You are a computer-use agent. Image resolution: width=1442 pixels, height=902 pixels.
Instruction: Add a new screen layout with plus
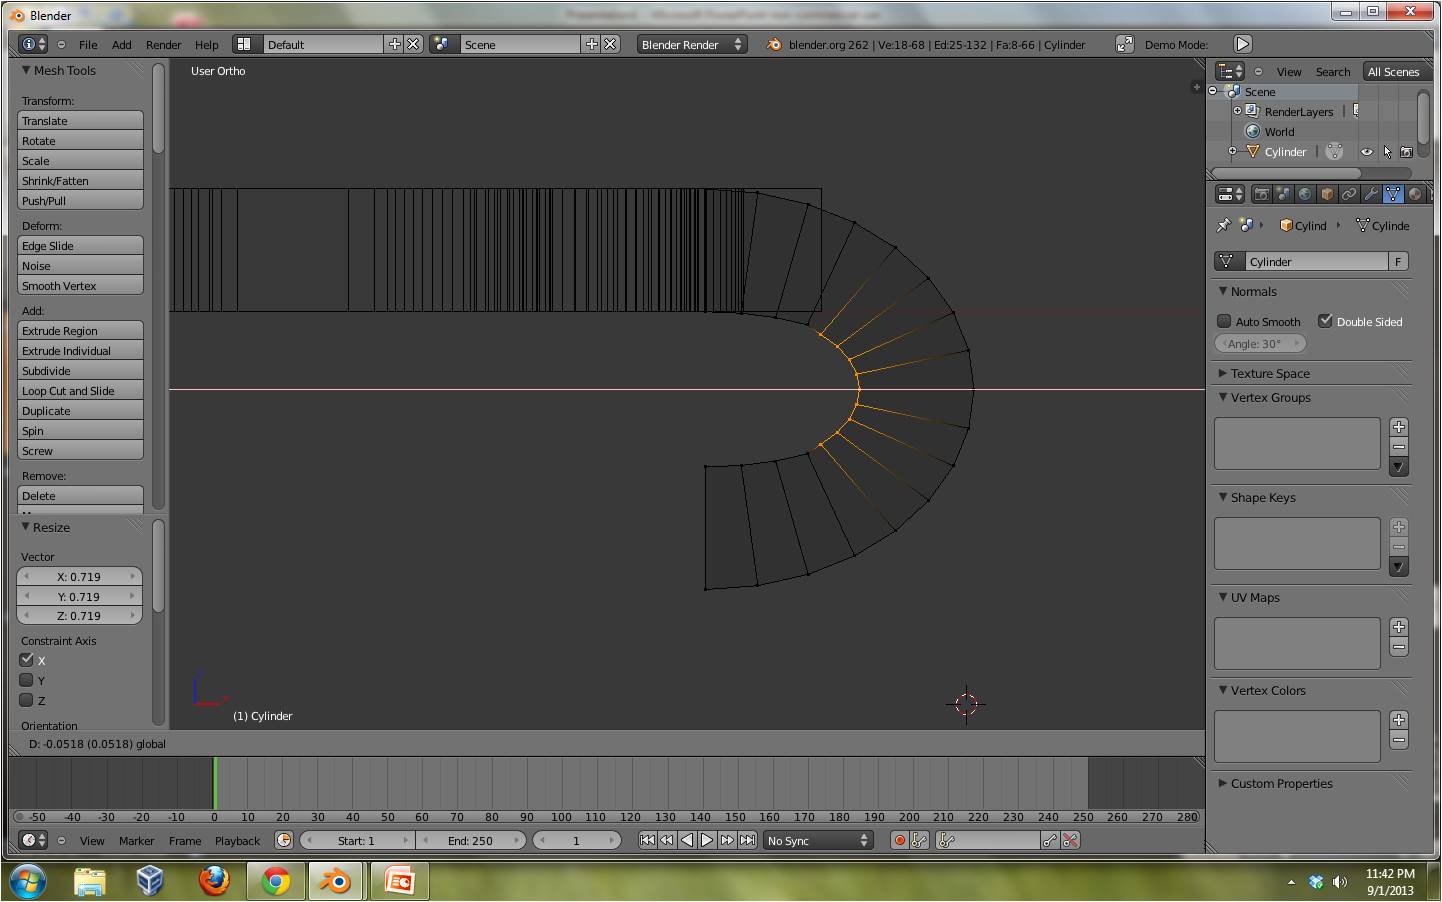click(394, 44)
